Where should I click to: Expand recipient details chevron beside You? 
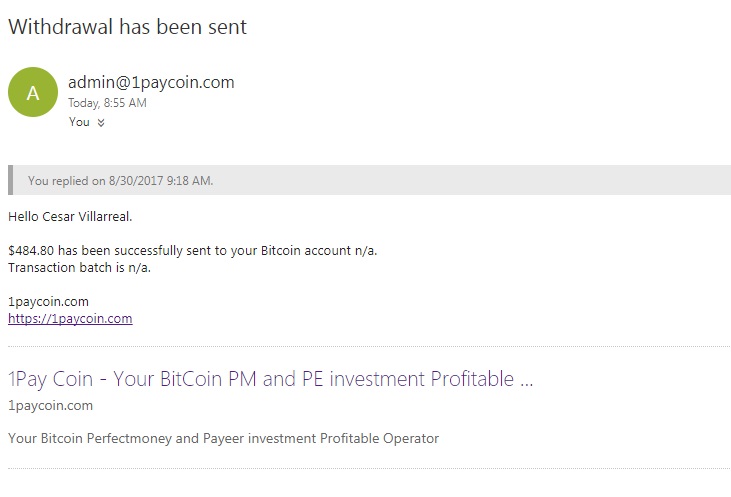click(x=101, y=123)
